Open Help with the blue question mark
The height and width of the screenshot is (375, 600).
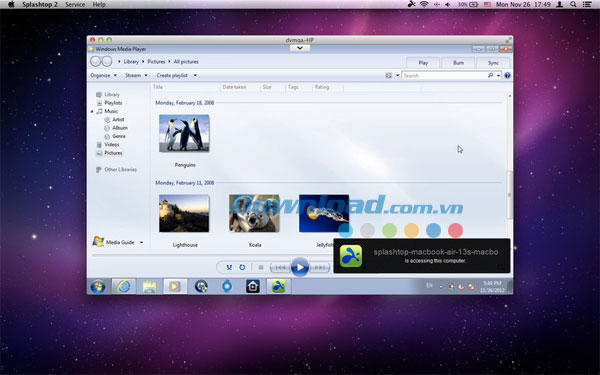tap(507, 75)
